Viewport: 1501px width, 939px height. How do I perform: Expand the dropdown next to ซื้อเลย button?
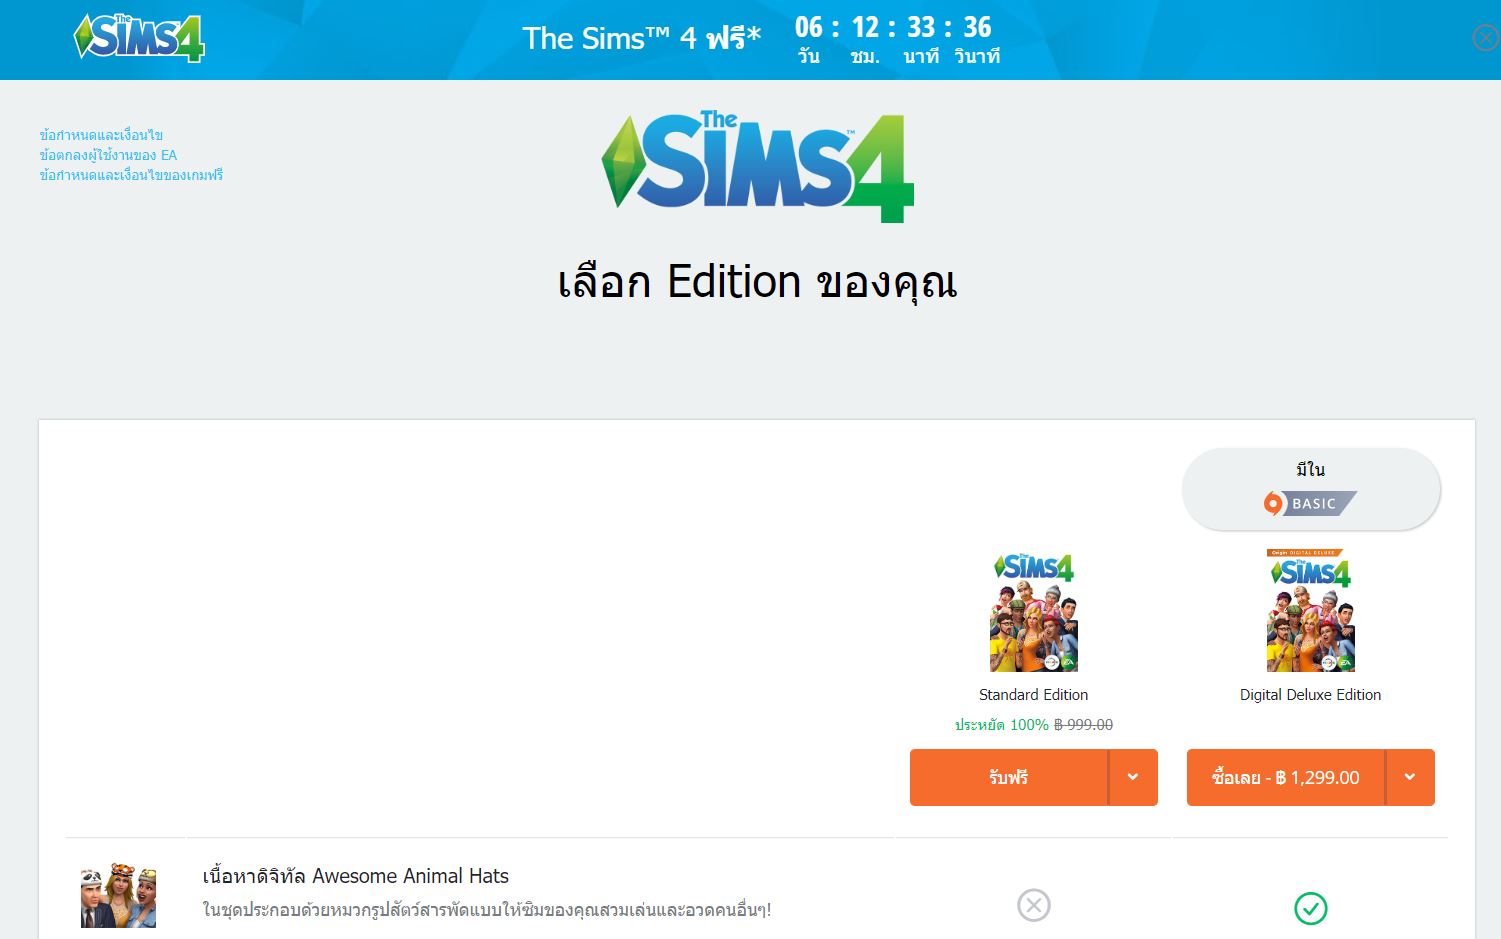[1410, 777]
